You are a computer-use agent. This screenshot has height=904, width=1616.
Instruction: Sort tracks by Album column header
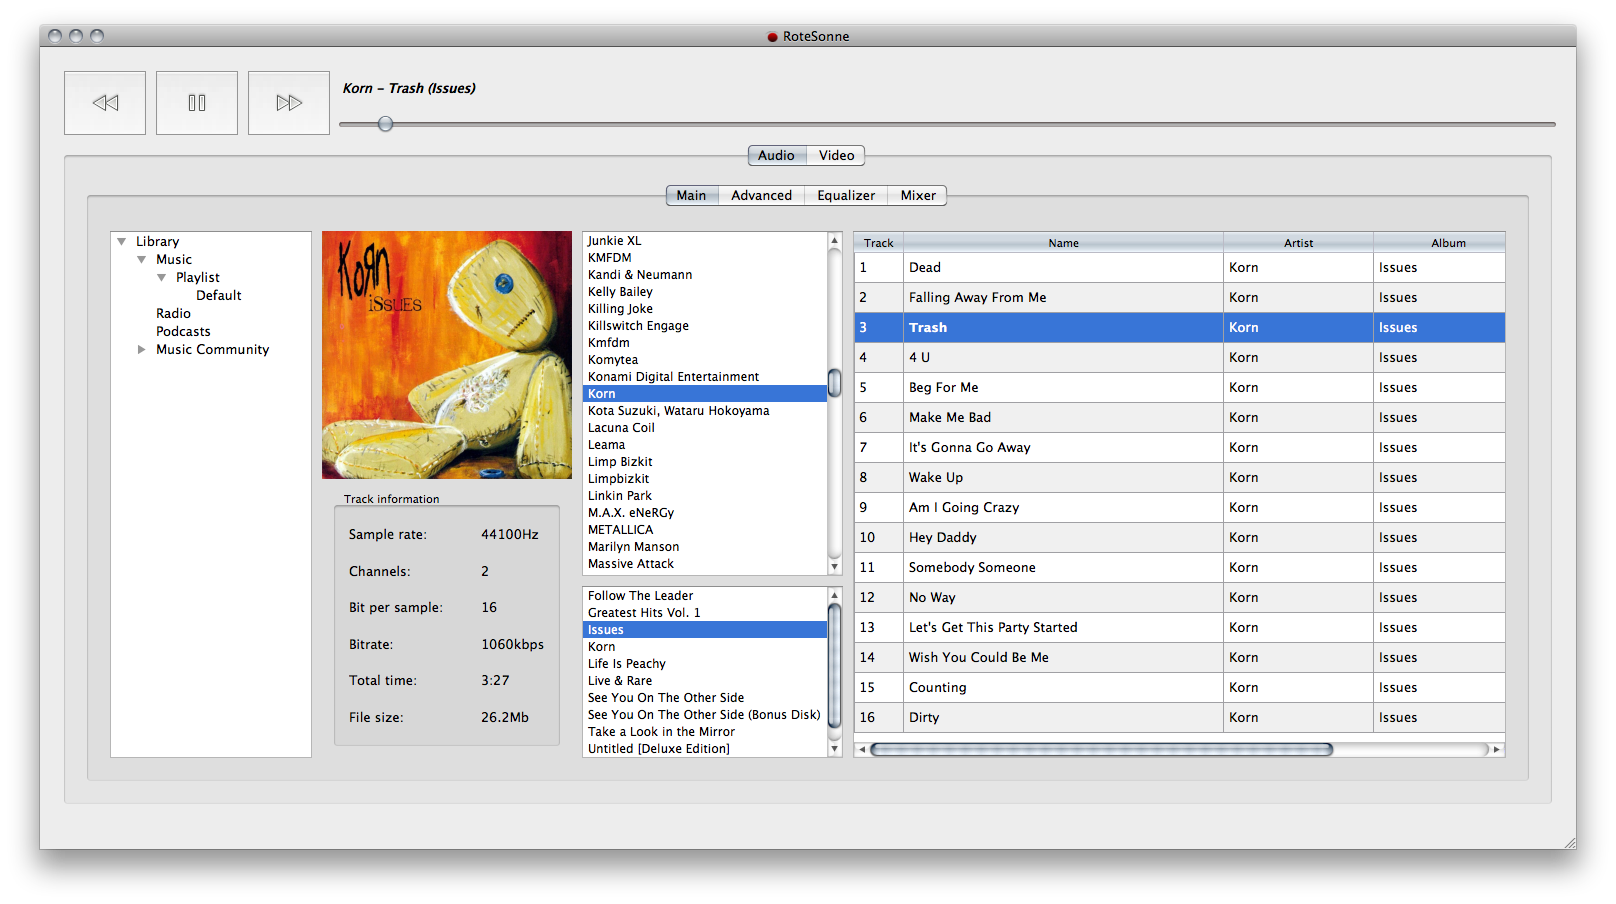pyautogui.click(x=1440, y=242)
